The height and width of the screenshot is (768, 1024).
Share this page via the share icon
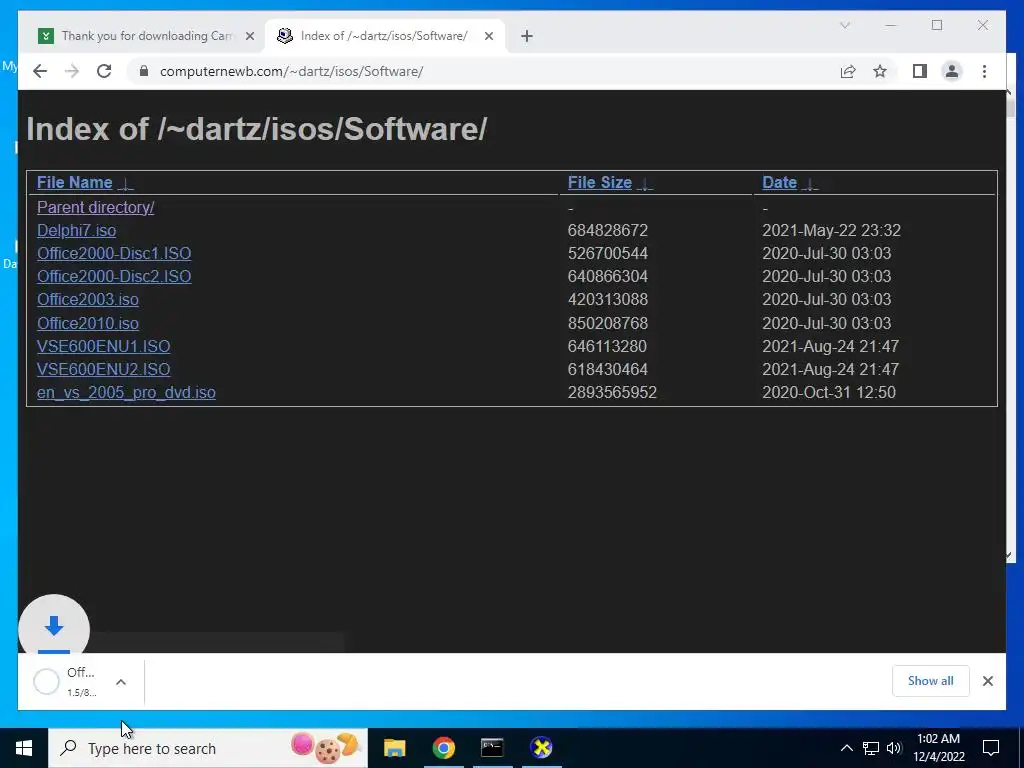pyautogui.click(x=848, y=71)
